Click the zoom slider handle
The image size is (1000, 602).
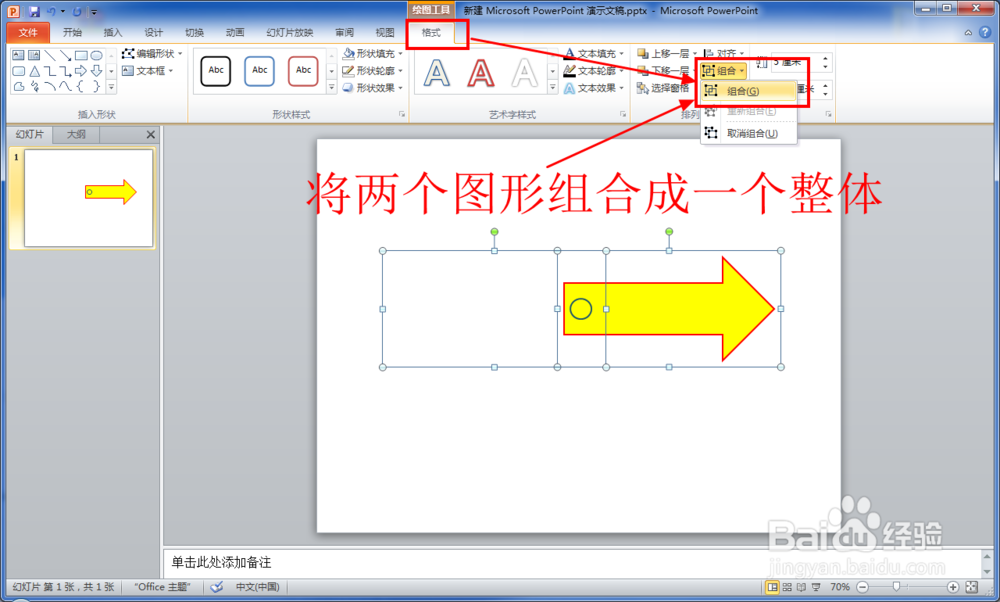pos(896,587)
